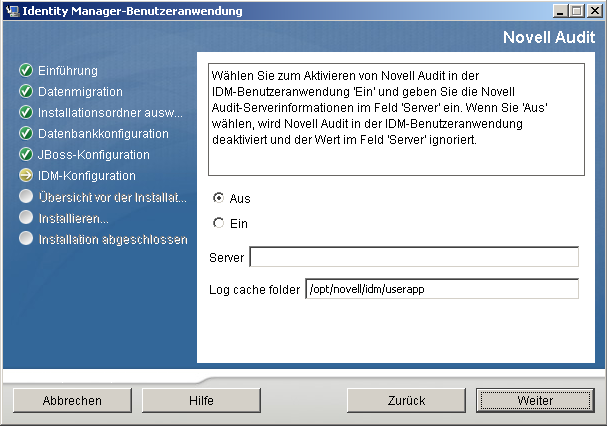Viewport: 607px width, 426px height.
Task: Click the 'Log cache folder' label
Action: coord(254,290)
